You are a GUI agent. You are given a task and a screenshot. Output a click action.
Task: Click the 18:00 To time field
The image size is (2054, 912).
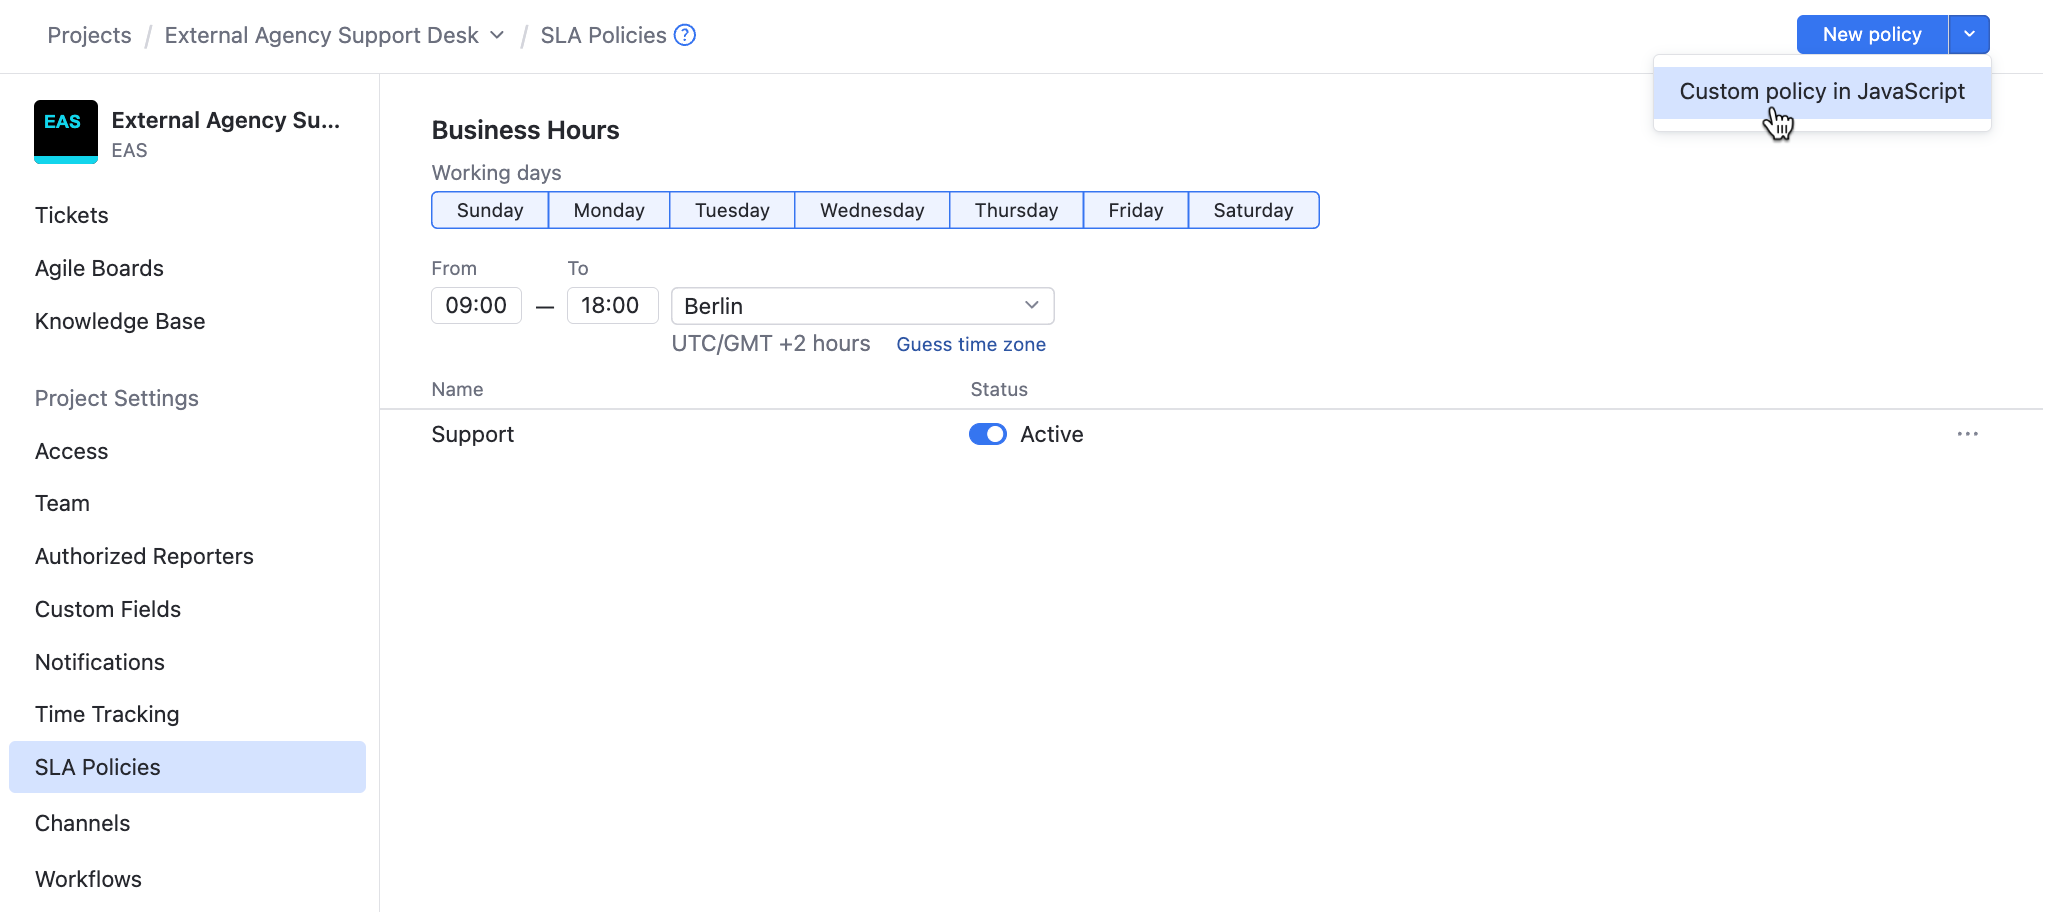point(611,305)
